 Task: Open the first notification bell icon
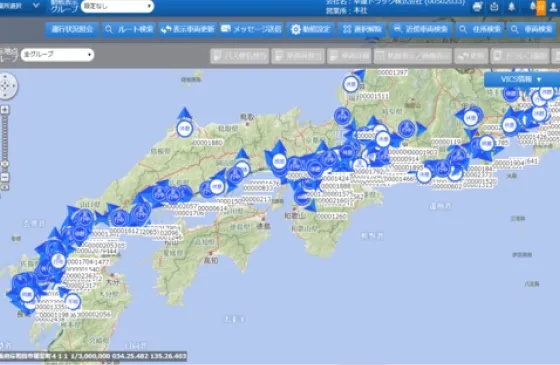[511, 7]
